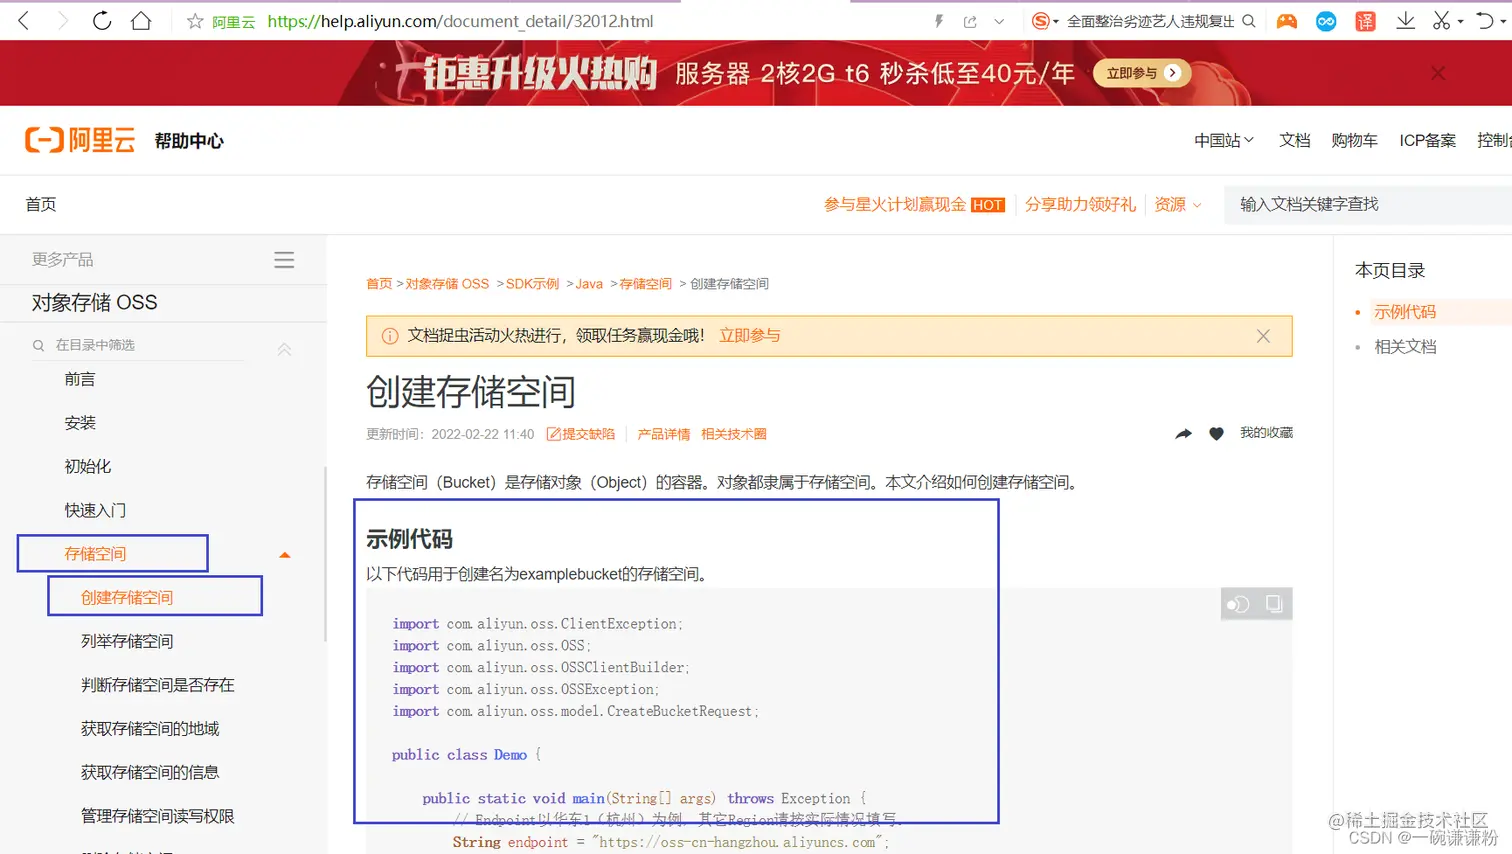Open the browser downloads icon
This screenshot has height=854, width=1512.
[1405, 21]
